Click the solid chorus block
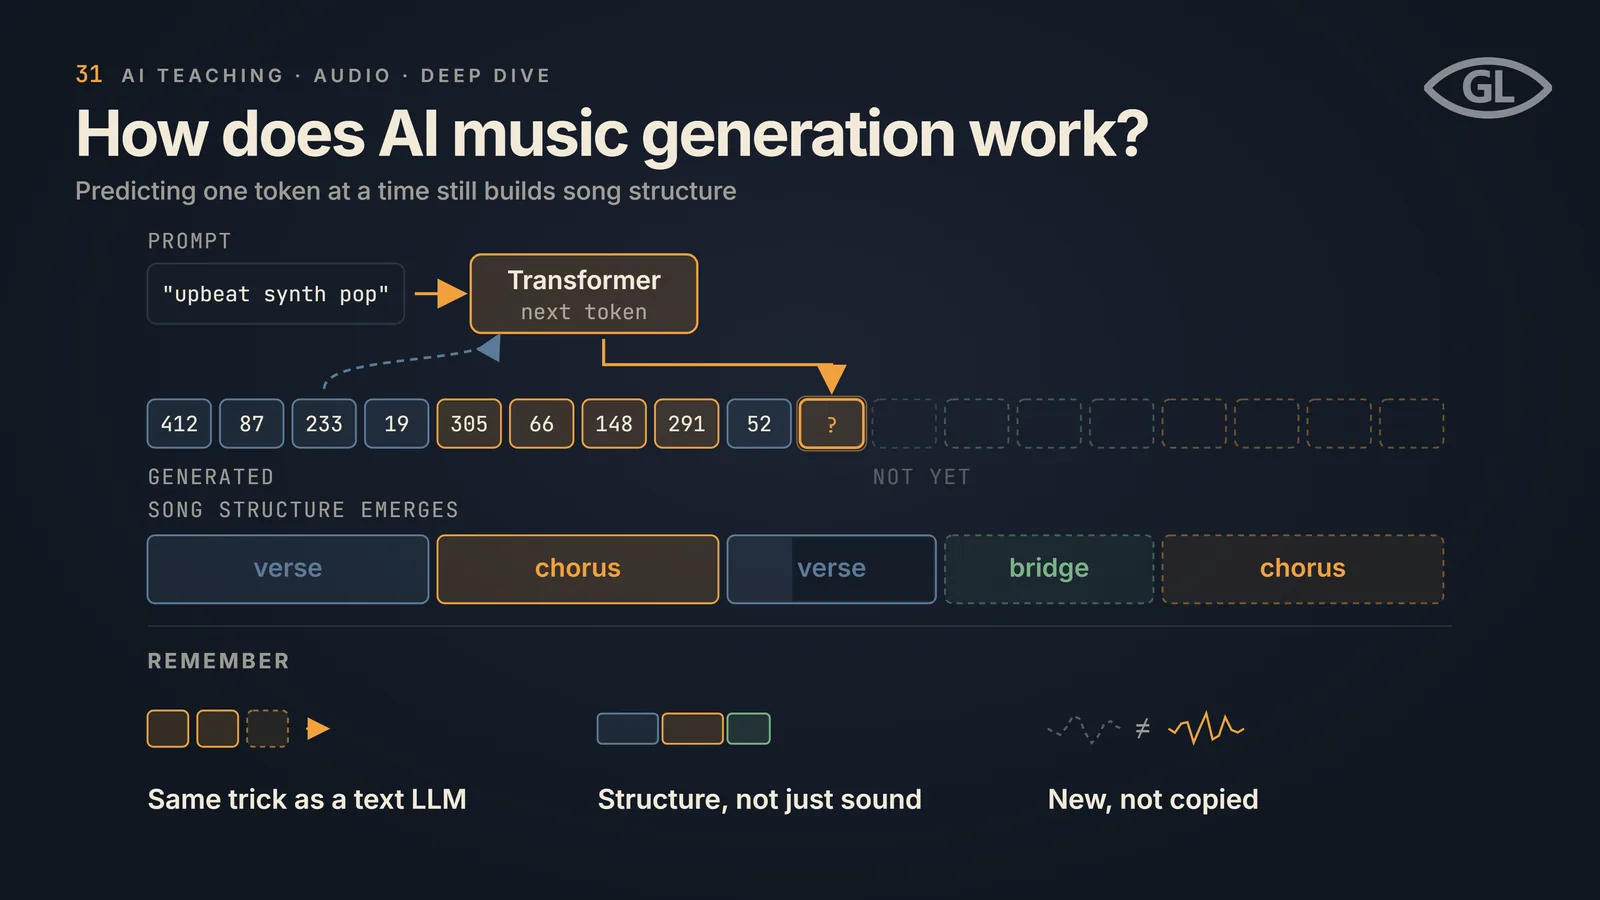 578,569
